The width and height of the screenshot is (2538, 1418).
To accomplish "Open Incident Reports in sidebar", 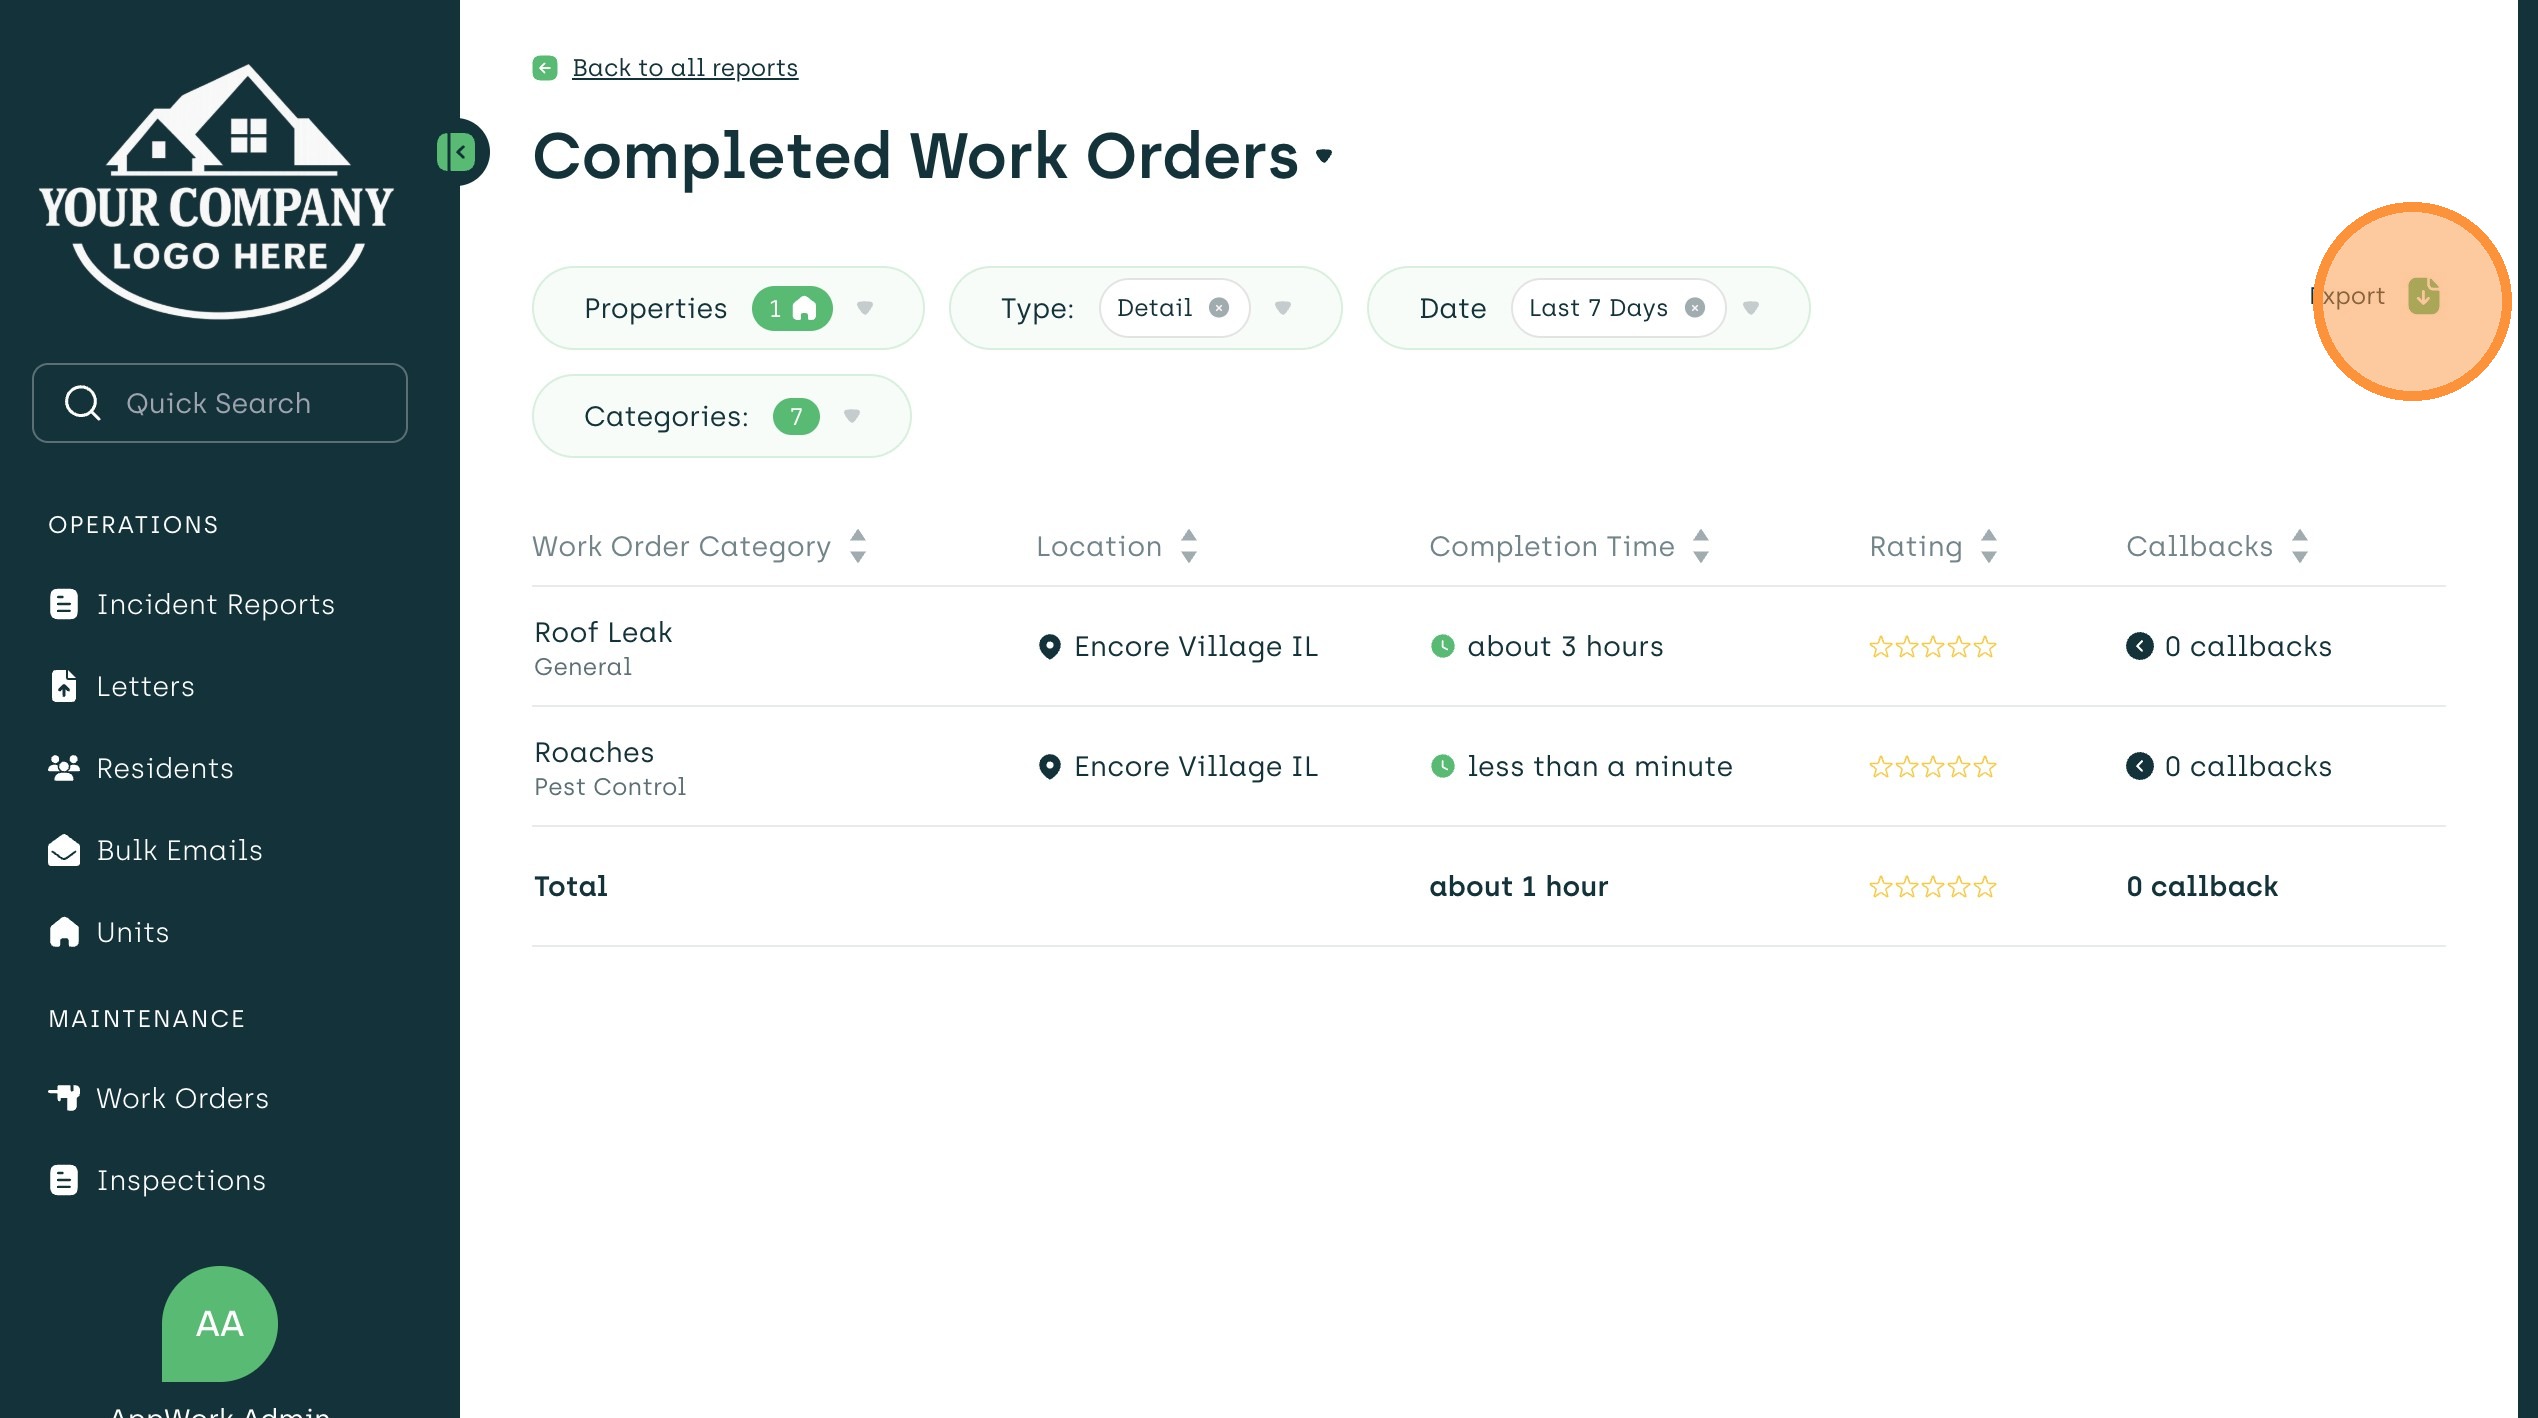I will 214,604.
